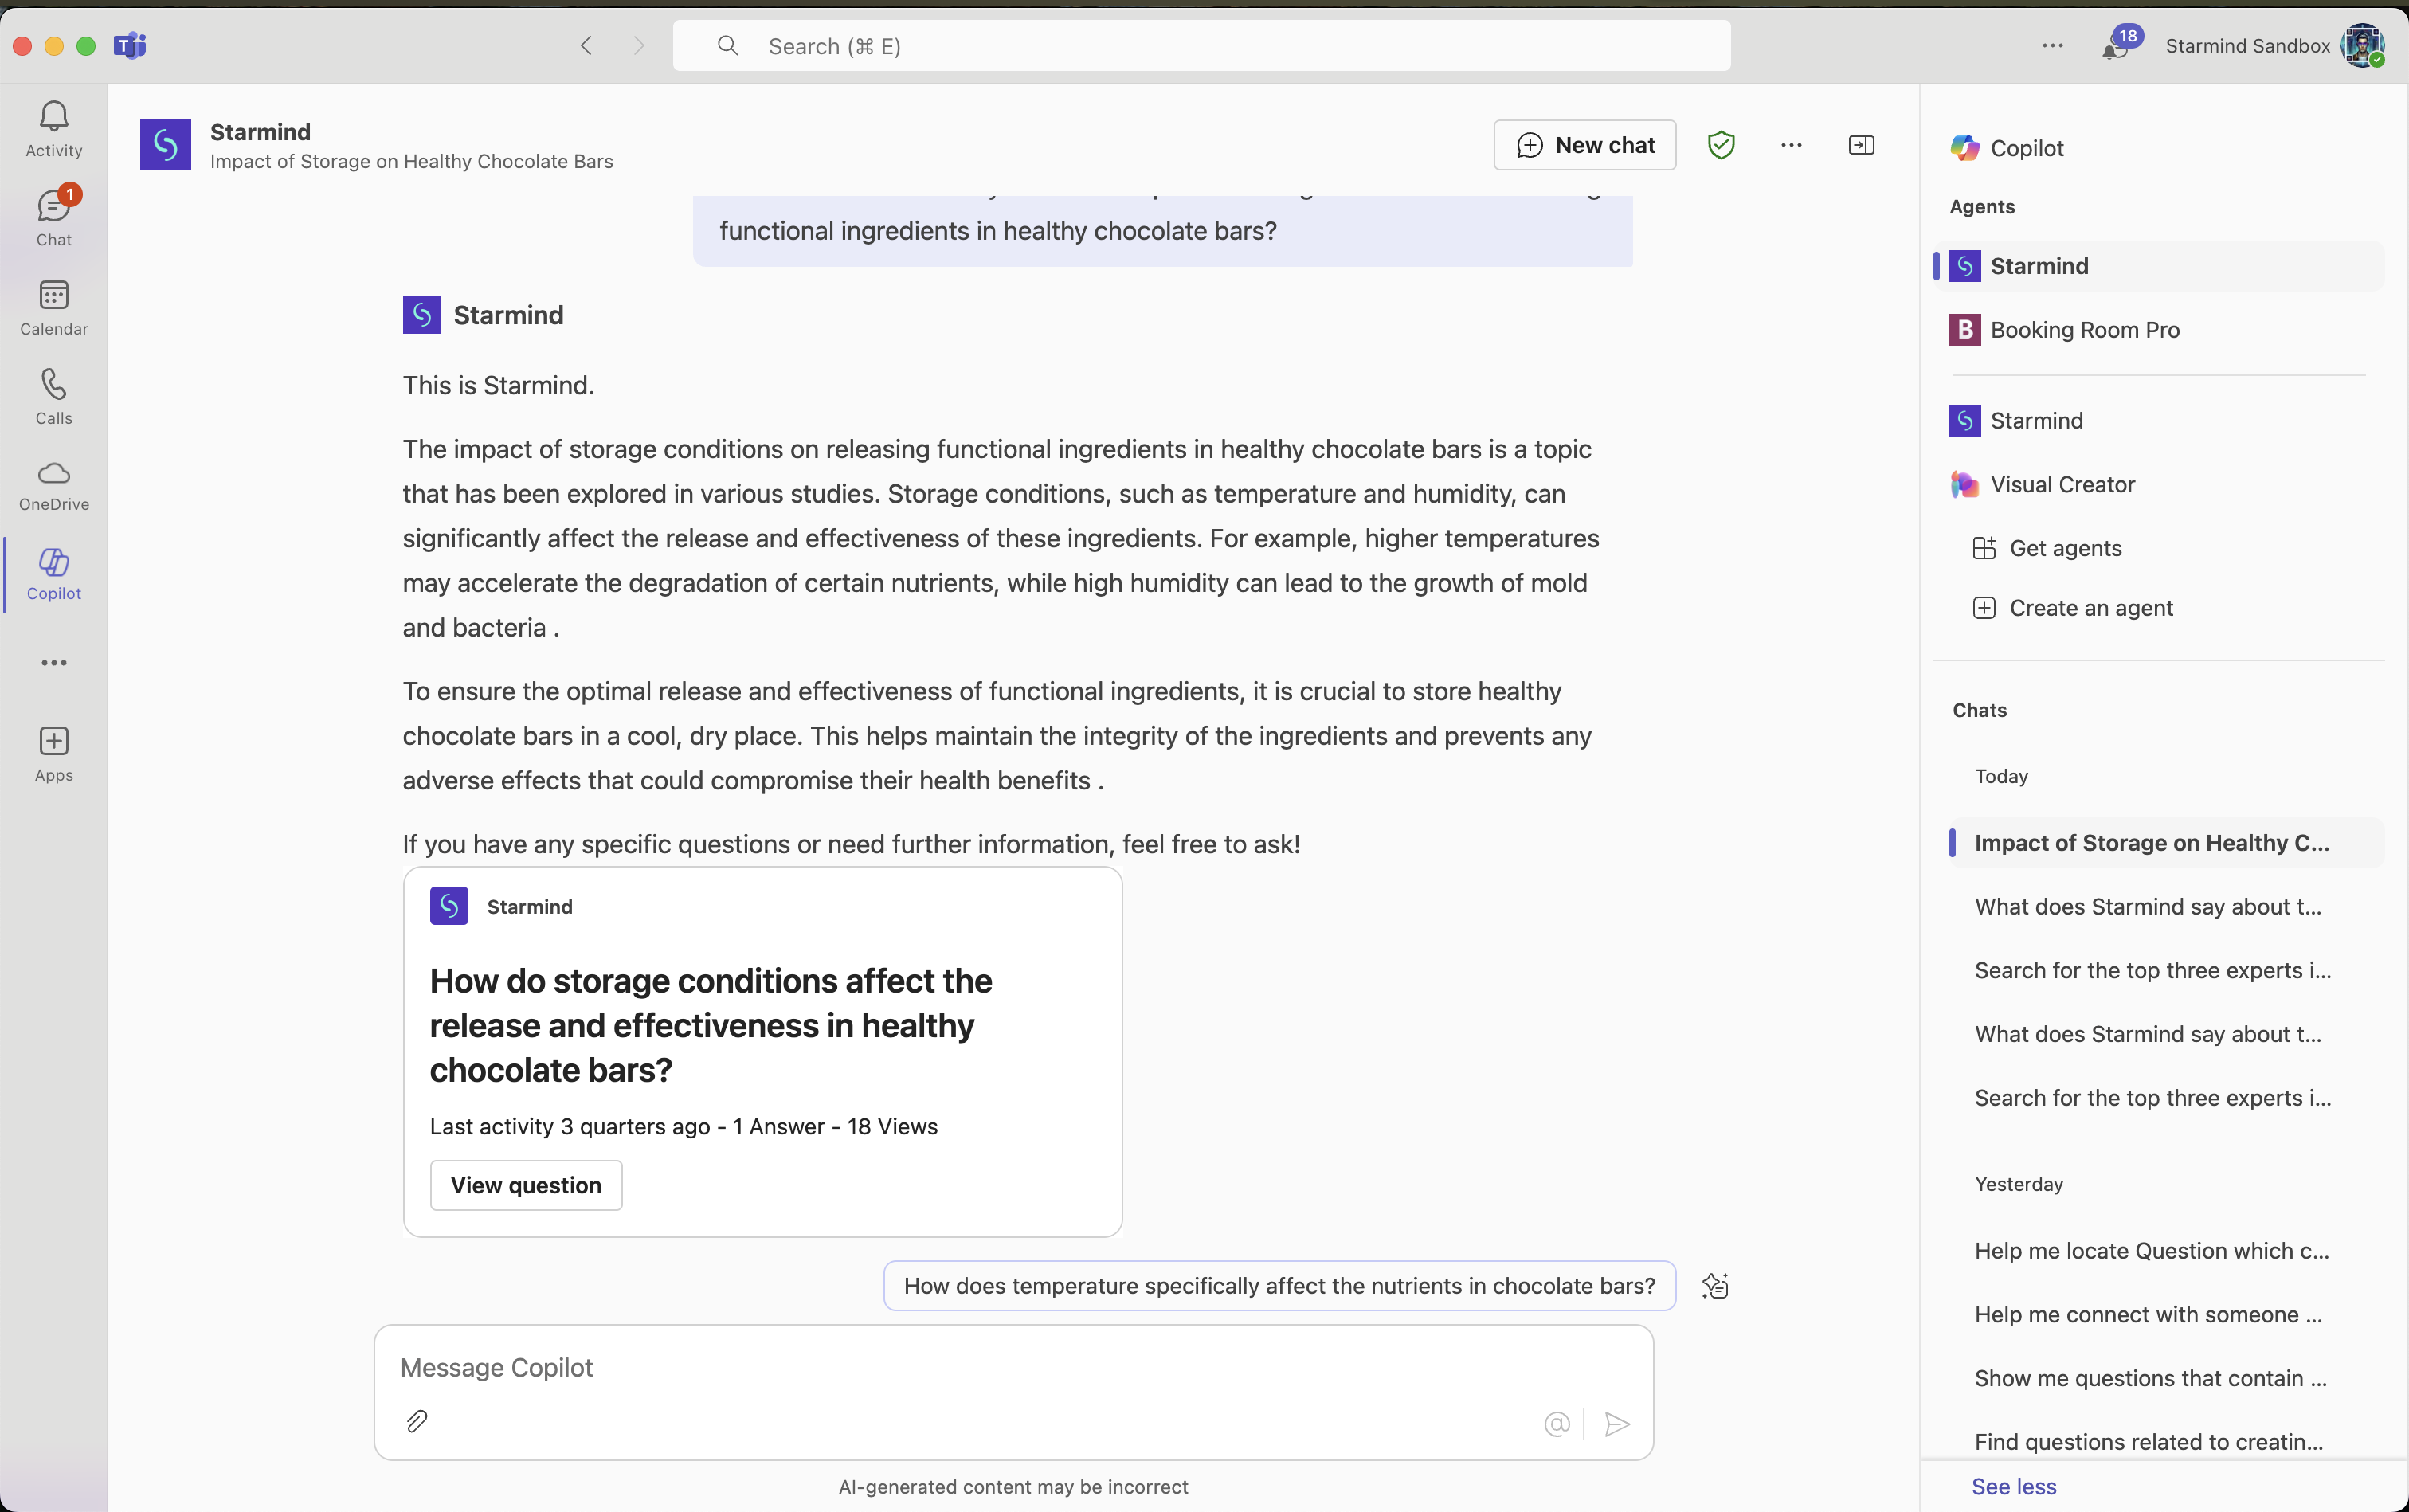Select Booking Room Pro agent
The height and width of the screenshot is (1512, 2409).
tap(2084, 330)
